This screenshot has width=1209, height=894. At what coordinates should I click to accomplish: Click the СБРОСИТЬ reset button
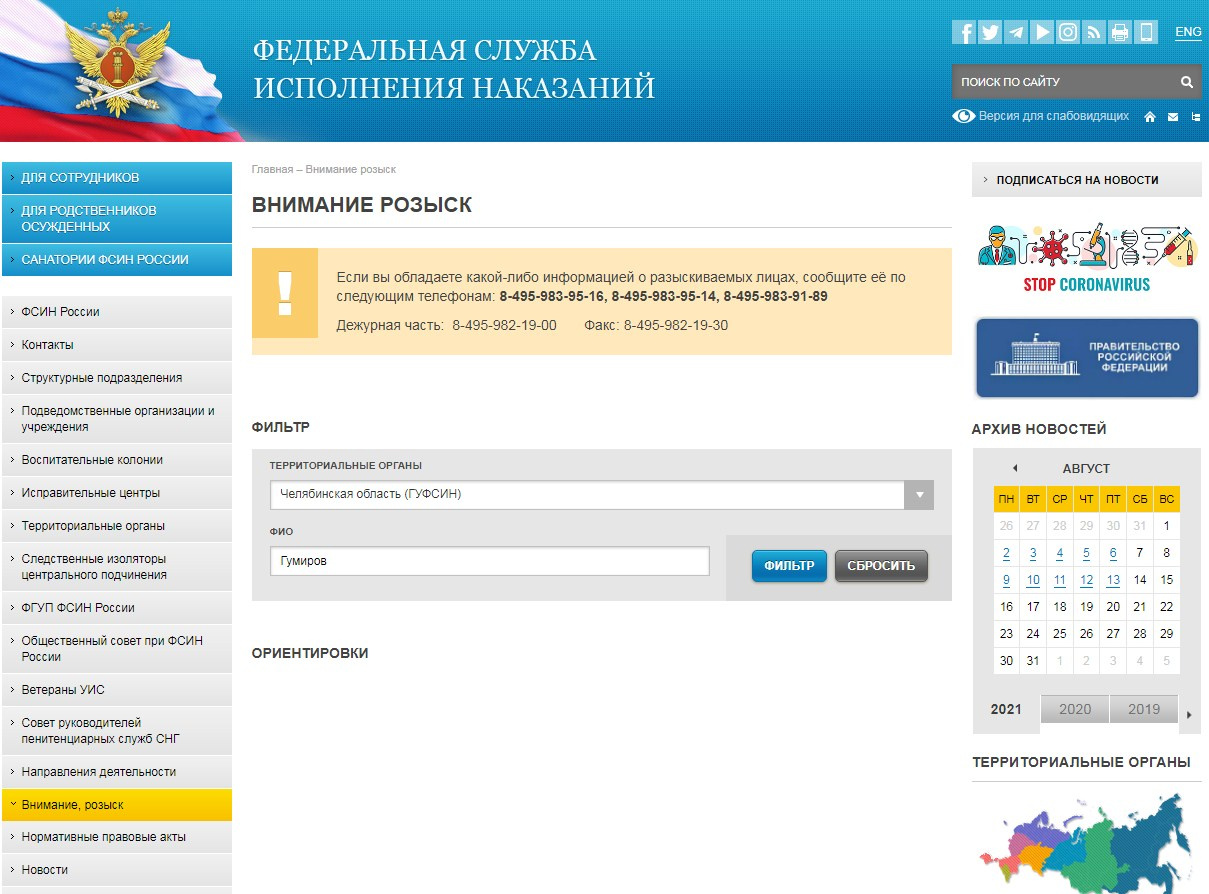(881, 566)
